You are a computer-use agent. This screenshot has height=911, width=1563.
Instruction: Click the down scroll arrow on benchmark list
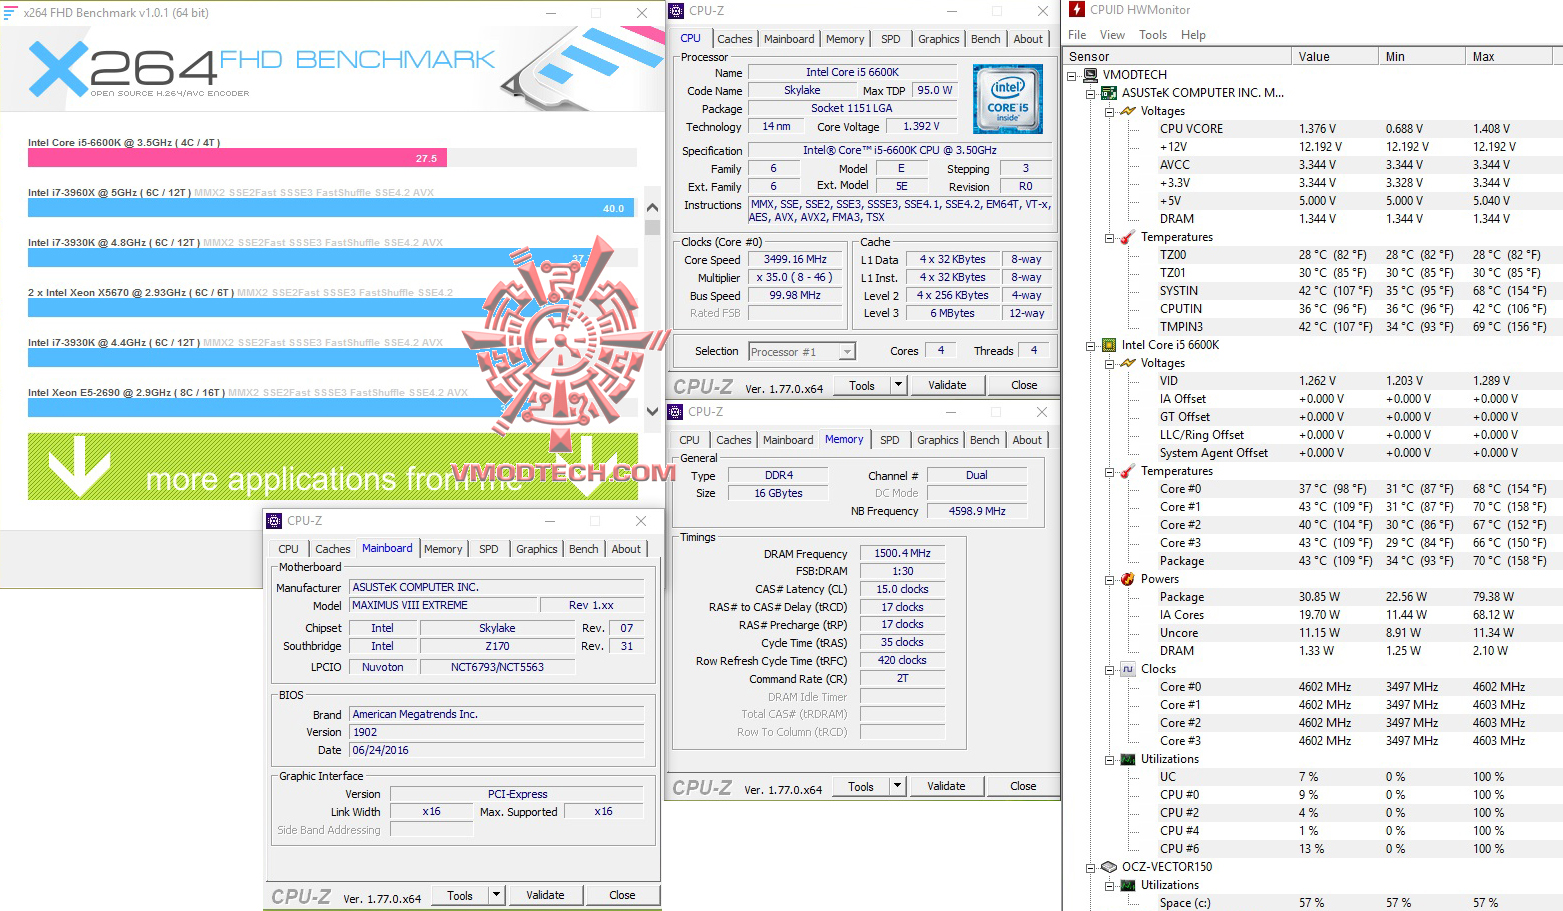coord(652,411)
